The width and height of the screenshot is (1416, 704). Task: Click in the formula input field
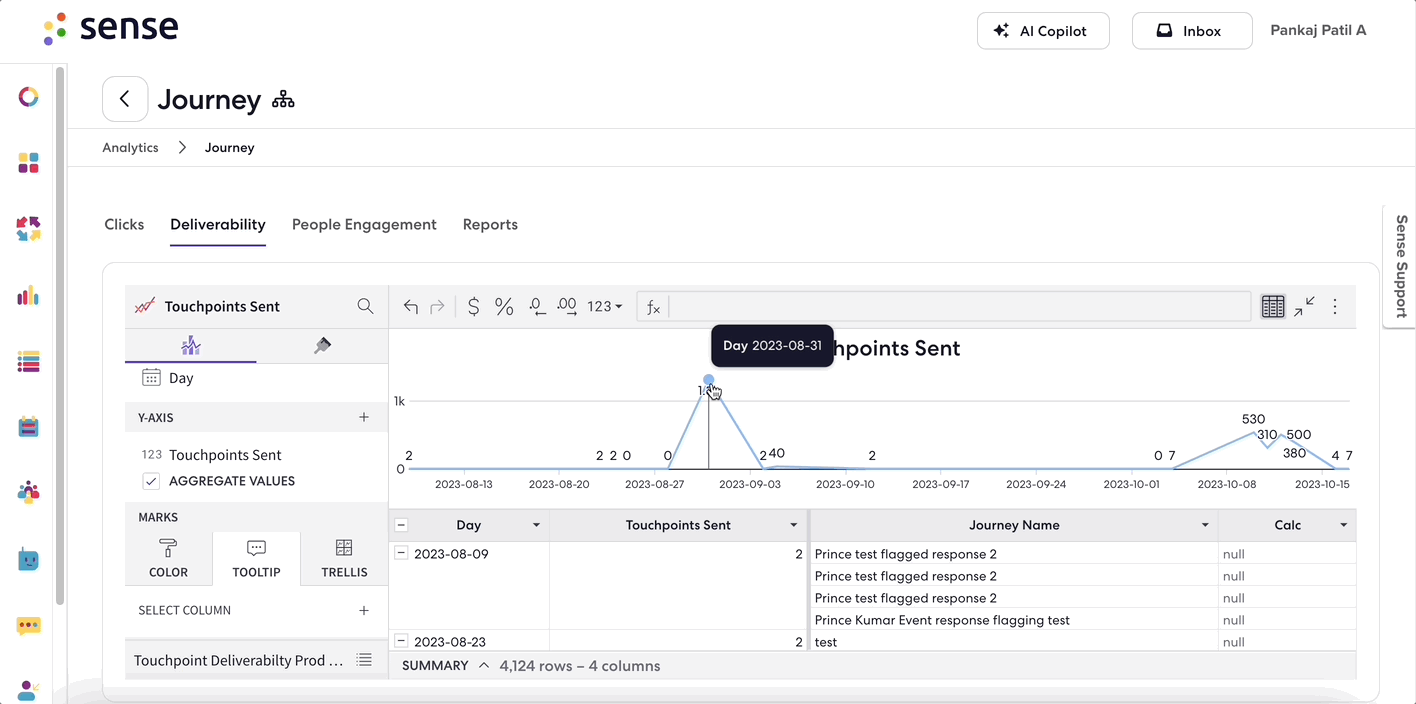point(960,307)
